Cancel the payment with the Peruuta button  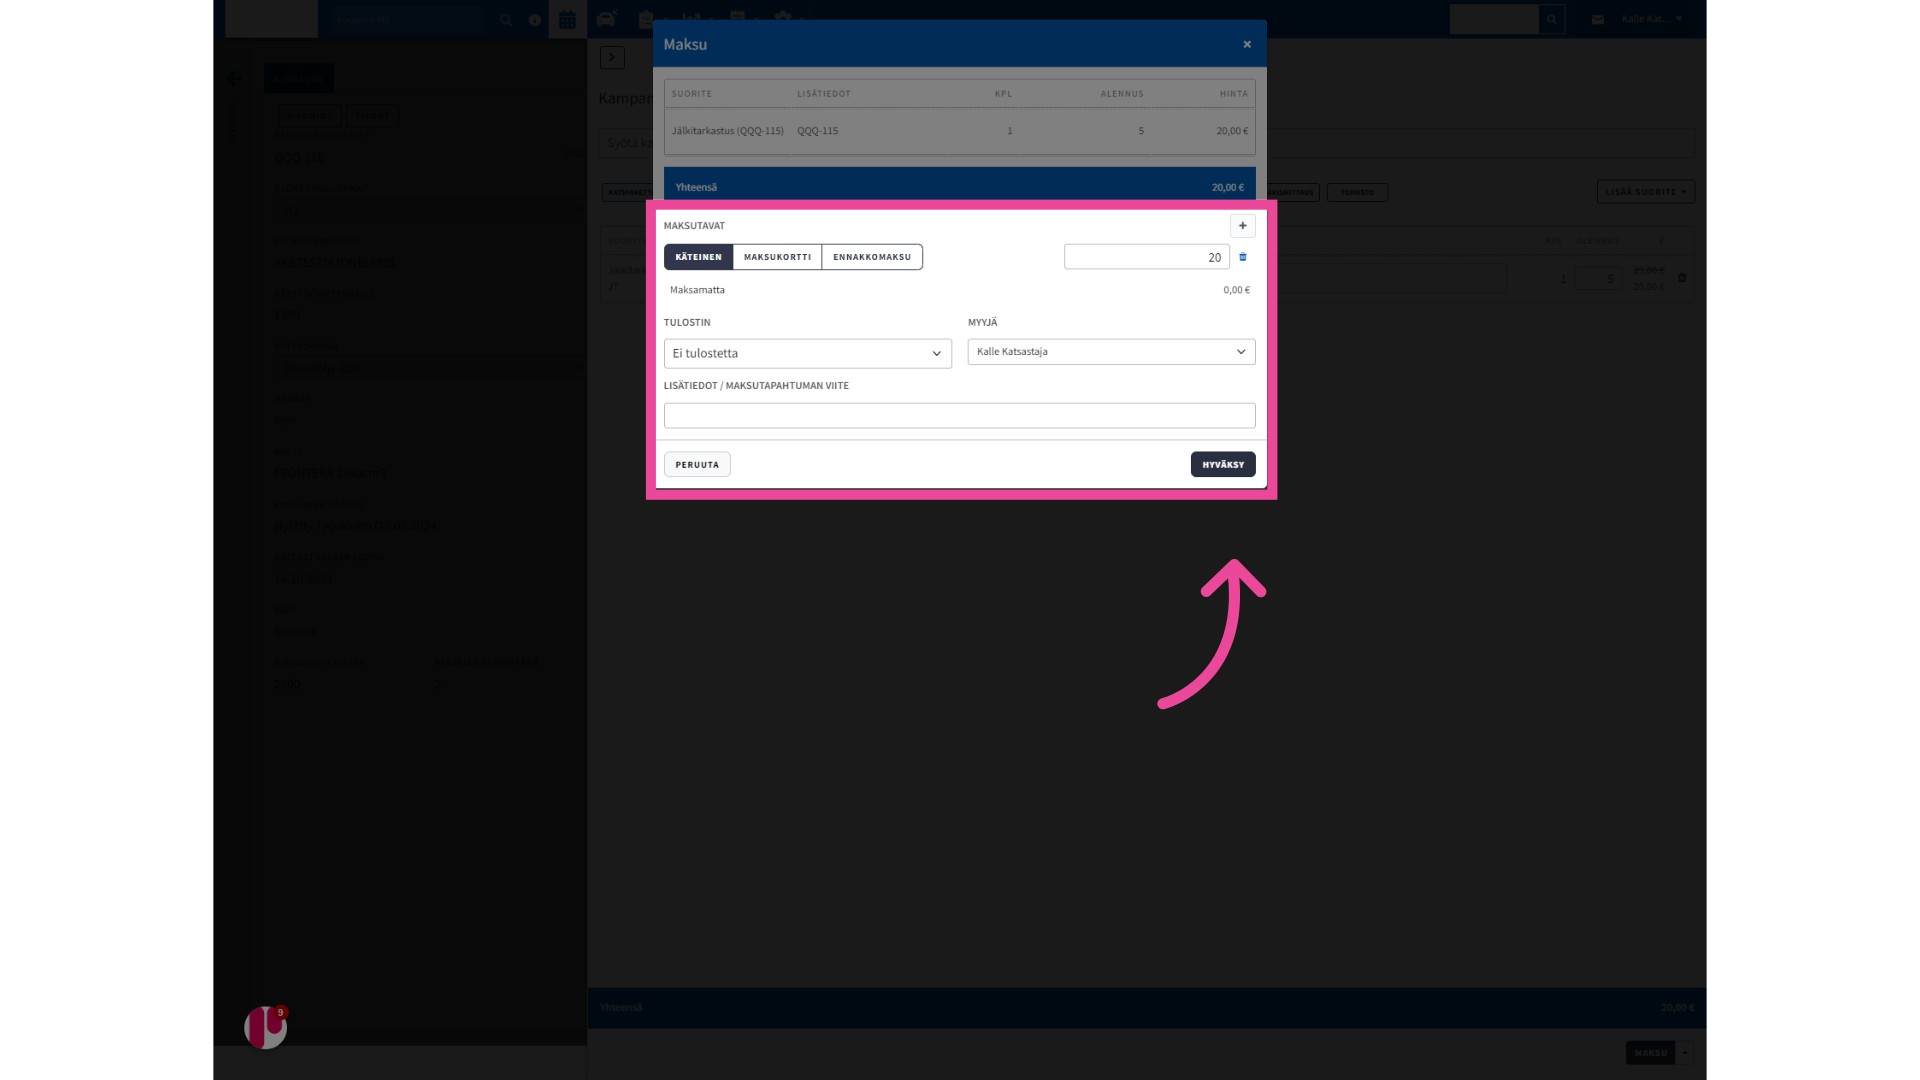tap(697, 464)
